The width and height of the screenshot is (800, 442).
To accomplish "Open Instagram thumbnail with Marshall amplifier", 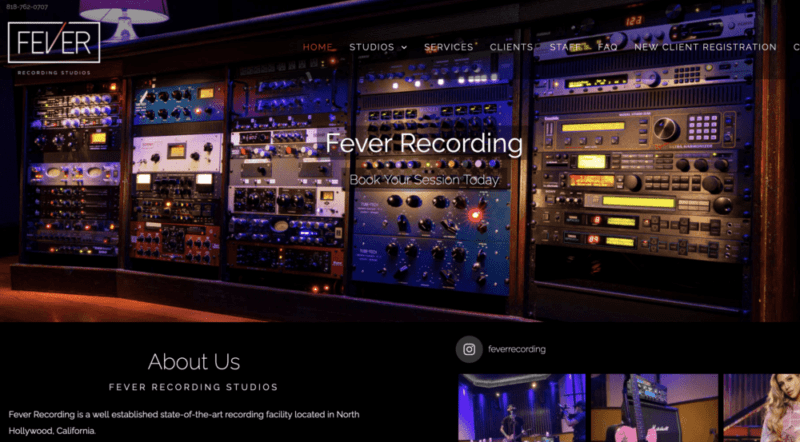I will point(655,408).
